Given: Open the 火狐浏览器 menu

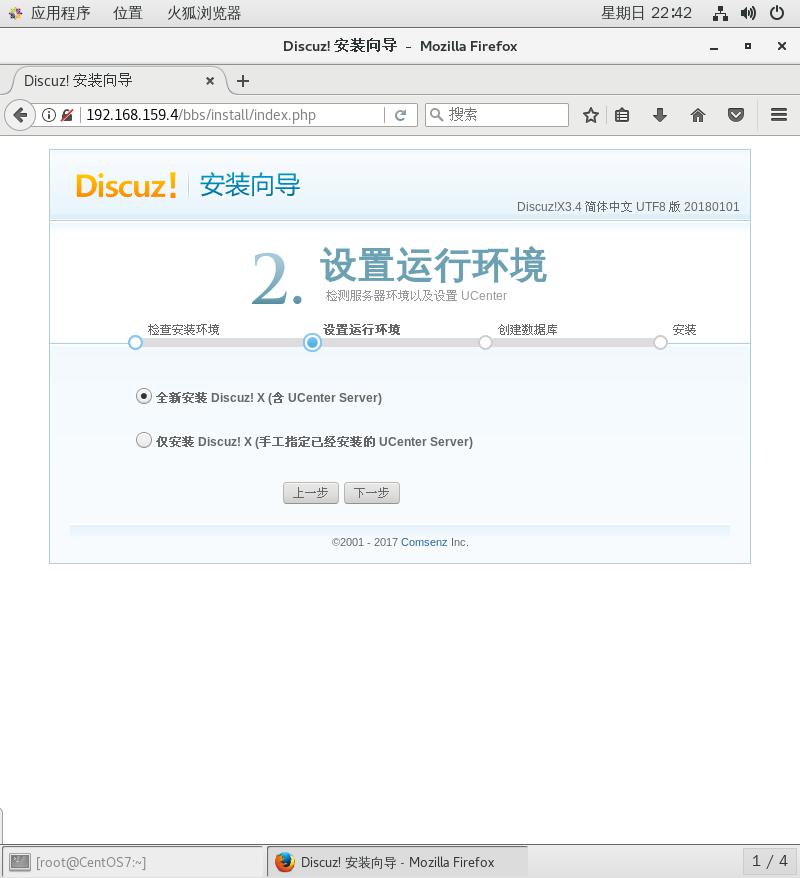Looking at the screenshot, I should pyautogui.click(x=204, y=13).
